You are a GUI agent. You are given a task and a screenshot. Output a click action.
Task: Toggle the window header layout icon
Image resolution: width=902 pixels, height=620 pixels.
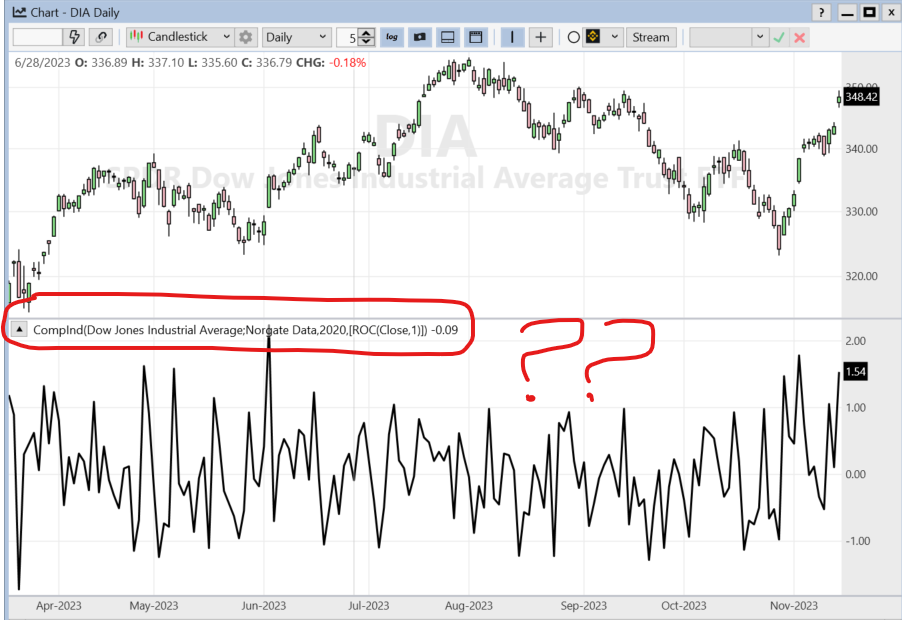[x=475, y=37]
